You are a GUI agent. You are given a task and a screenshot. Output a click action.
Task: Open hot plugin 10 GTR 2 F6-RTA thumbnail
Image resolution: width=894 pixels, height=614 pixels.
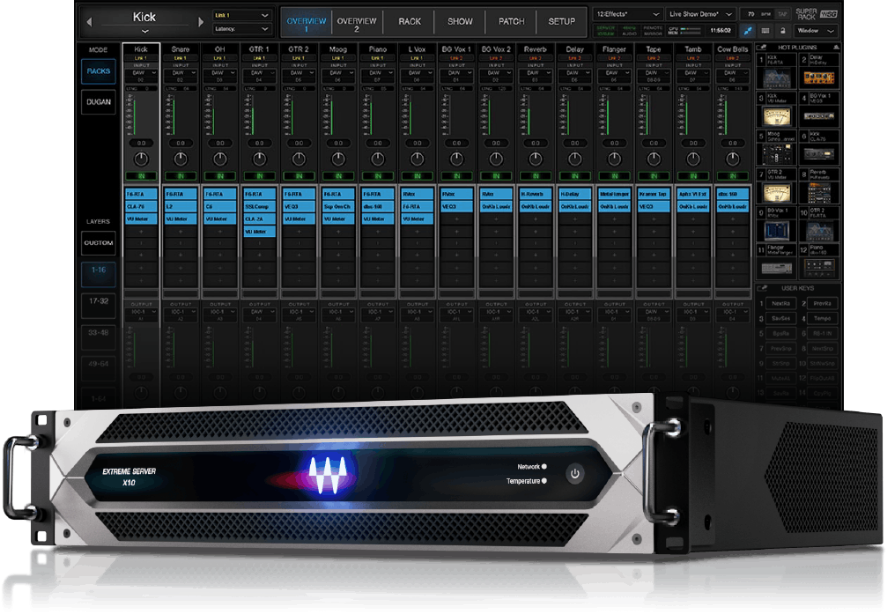(819, 230)
